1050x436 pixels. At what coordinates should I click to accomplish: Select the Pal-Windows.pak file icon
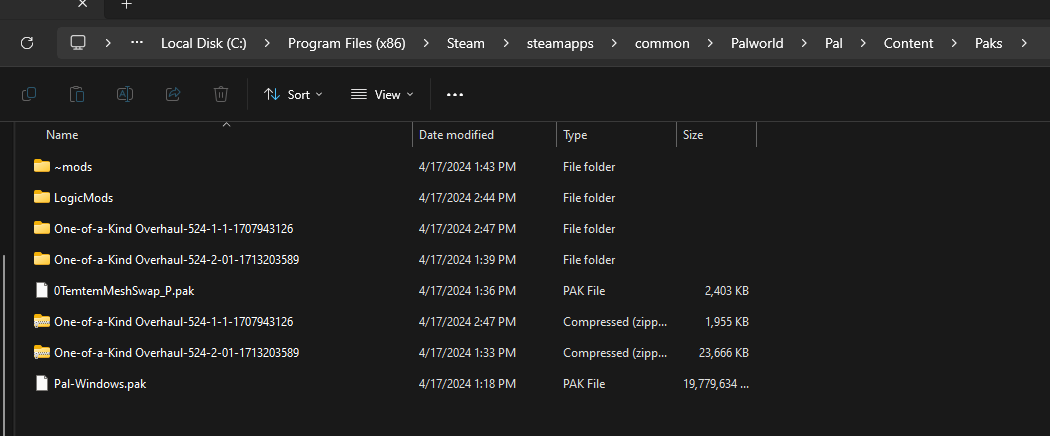pos(42,384)
